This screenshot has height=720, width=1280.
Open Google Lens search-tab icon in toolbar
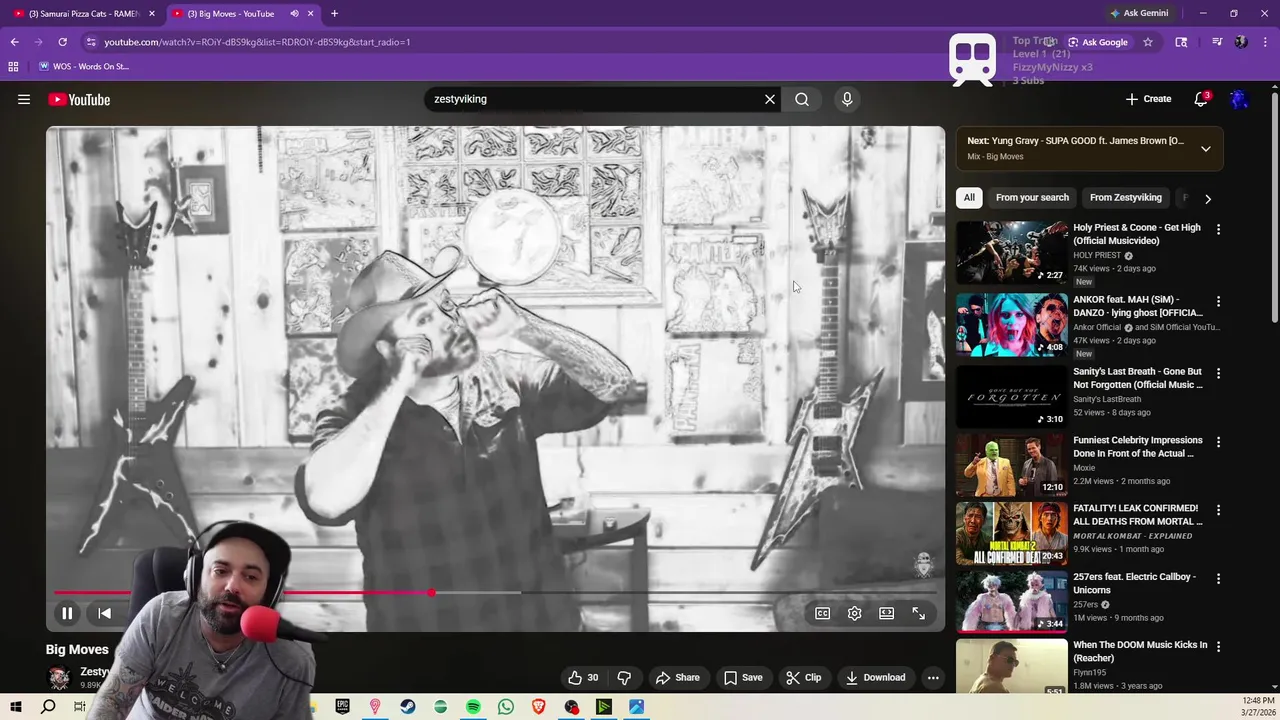(x=1181, y=42)
